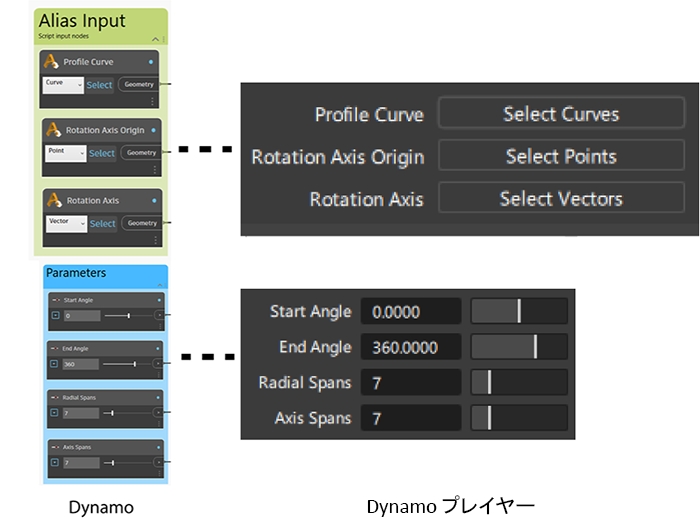Click the slider icon on Radial Spans node
Viewport: 700px width, 518px height.
click(54, 397)
